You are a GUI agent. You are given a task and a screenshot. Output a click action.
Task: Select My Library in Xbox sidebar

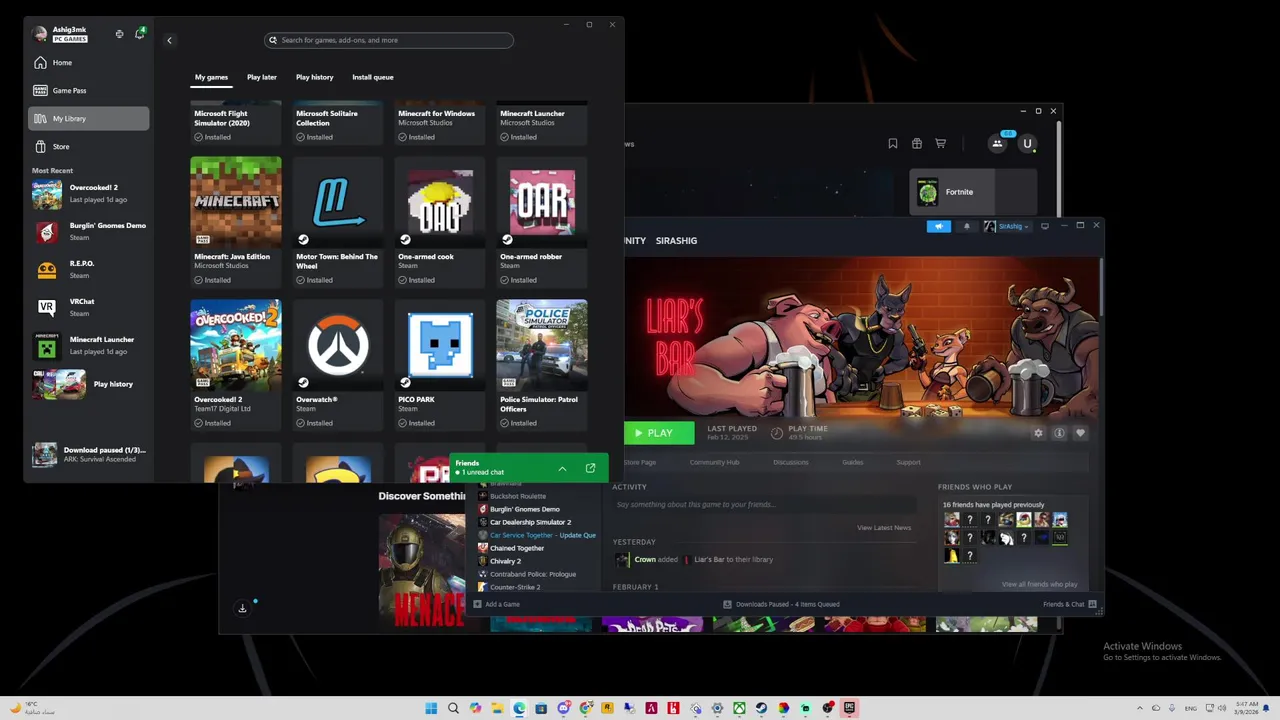pyautogui.click(x=88, y=118)
